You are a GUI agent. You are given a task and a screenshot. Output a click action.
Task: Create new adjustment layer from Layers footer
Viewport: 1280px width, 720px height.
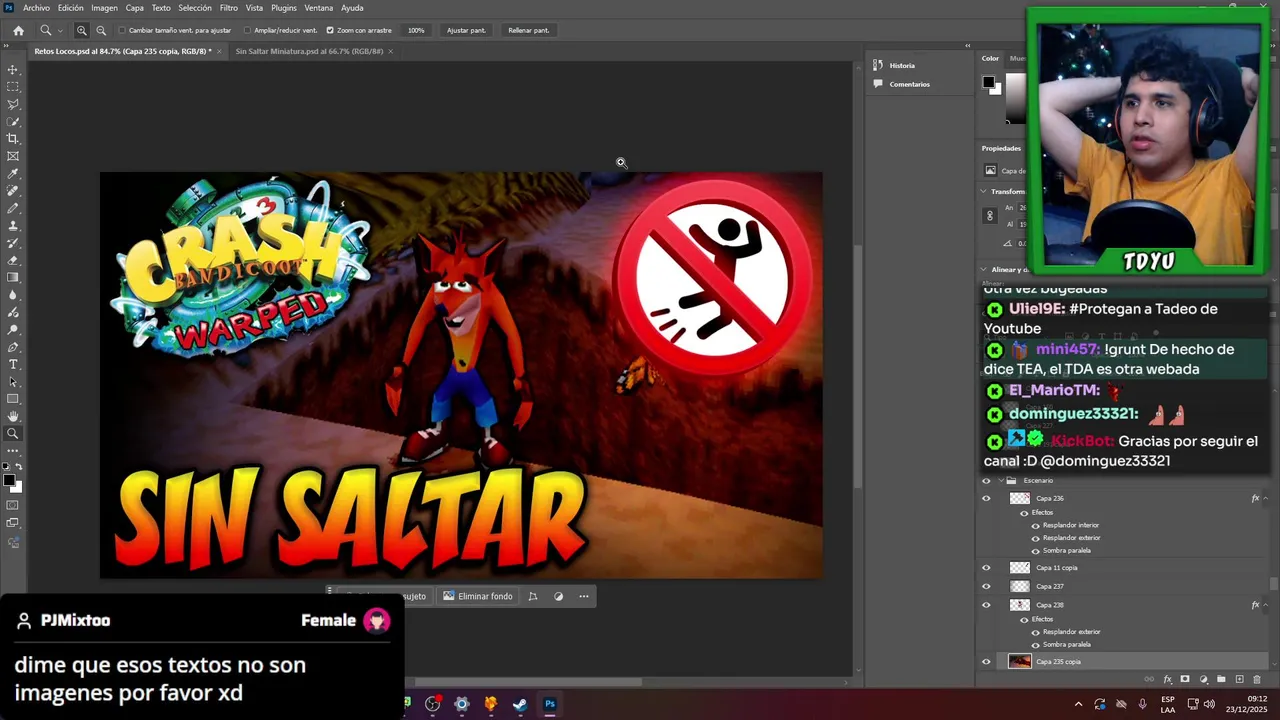(1203, 680)
